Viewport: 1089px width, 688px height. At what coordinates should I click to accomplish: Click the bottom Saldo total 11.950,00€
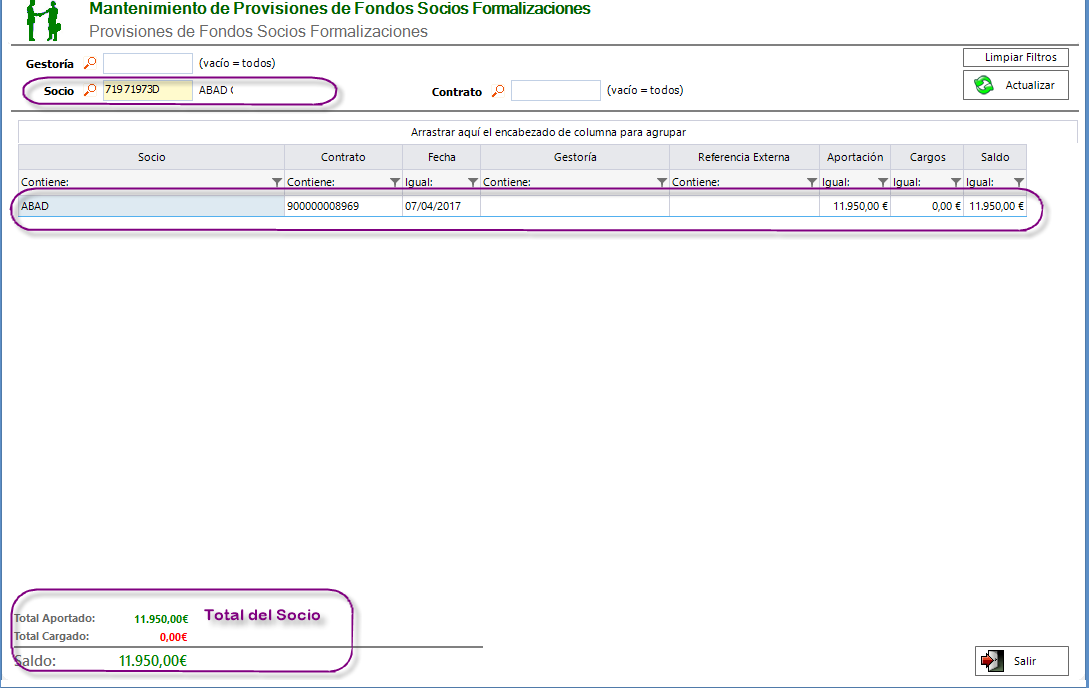click(153, 661)
